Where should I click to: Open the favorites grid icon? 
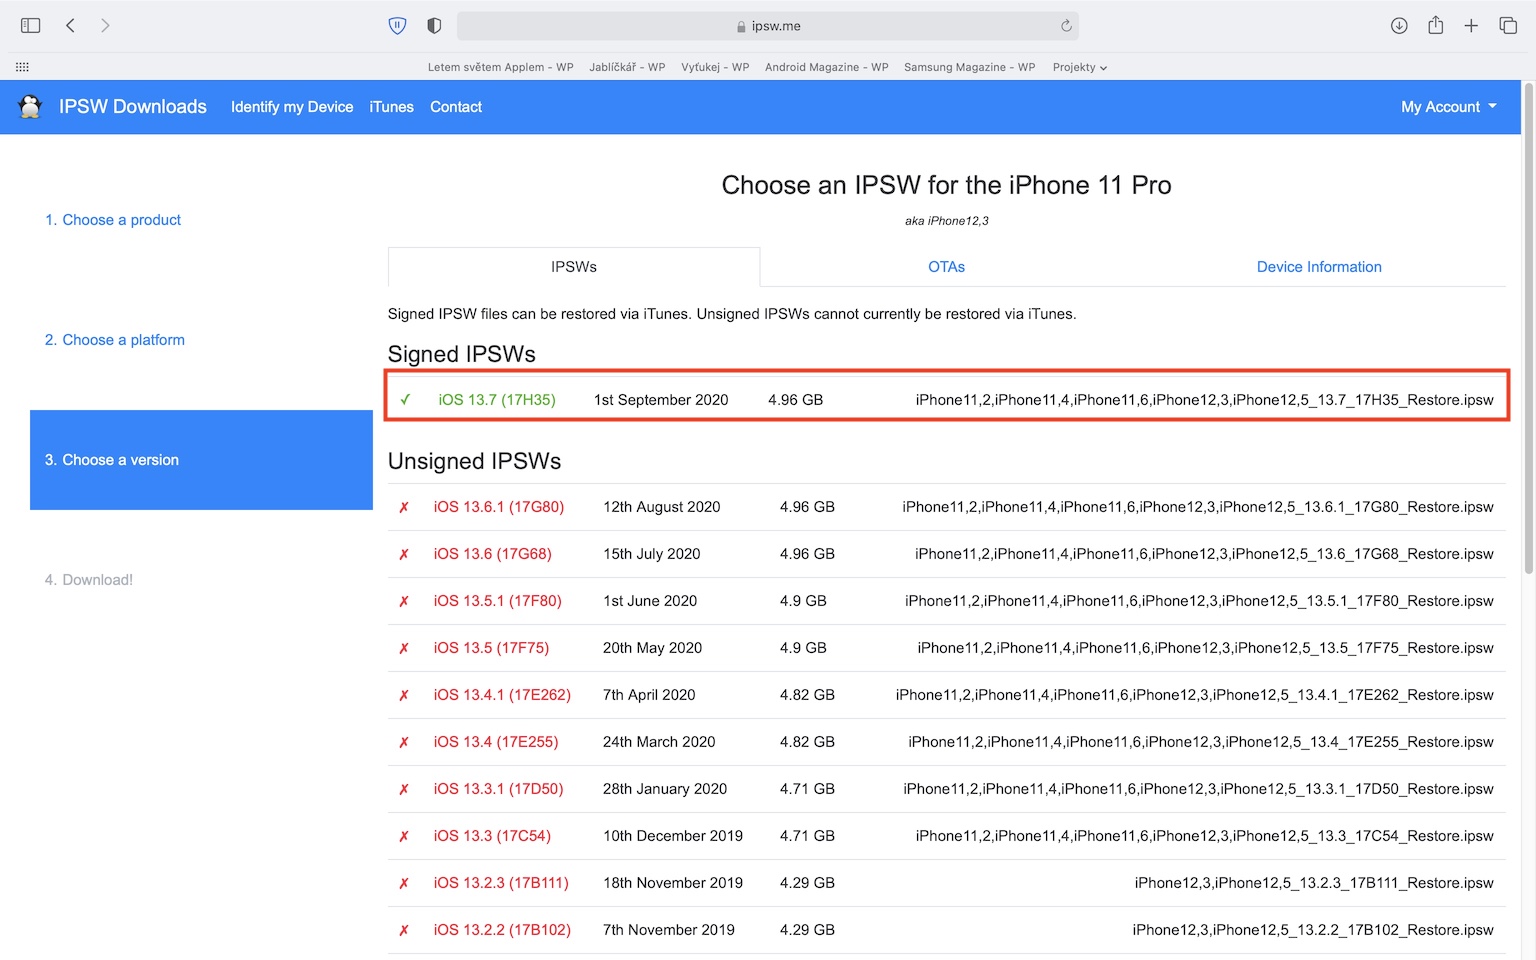tap(22, 67)
